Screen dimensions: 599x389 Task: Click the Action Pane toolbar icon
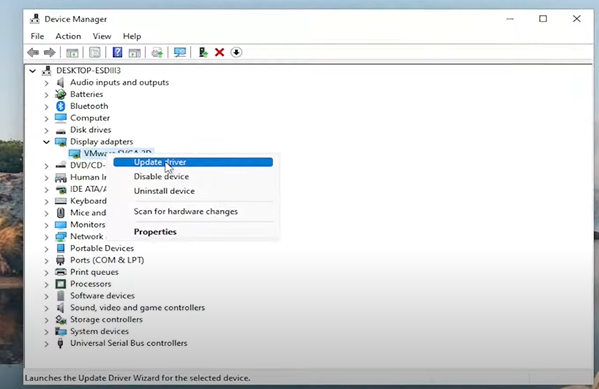(134, 52)
